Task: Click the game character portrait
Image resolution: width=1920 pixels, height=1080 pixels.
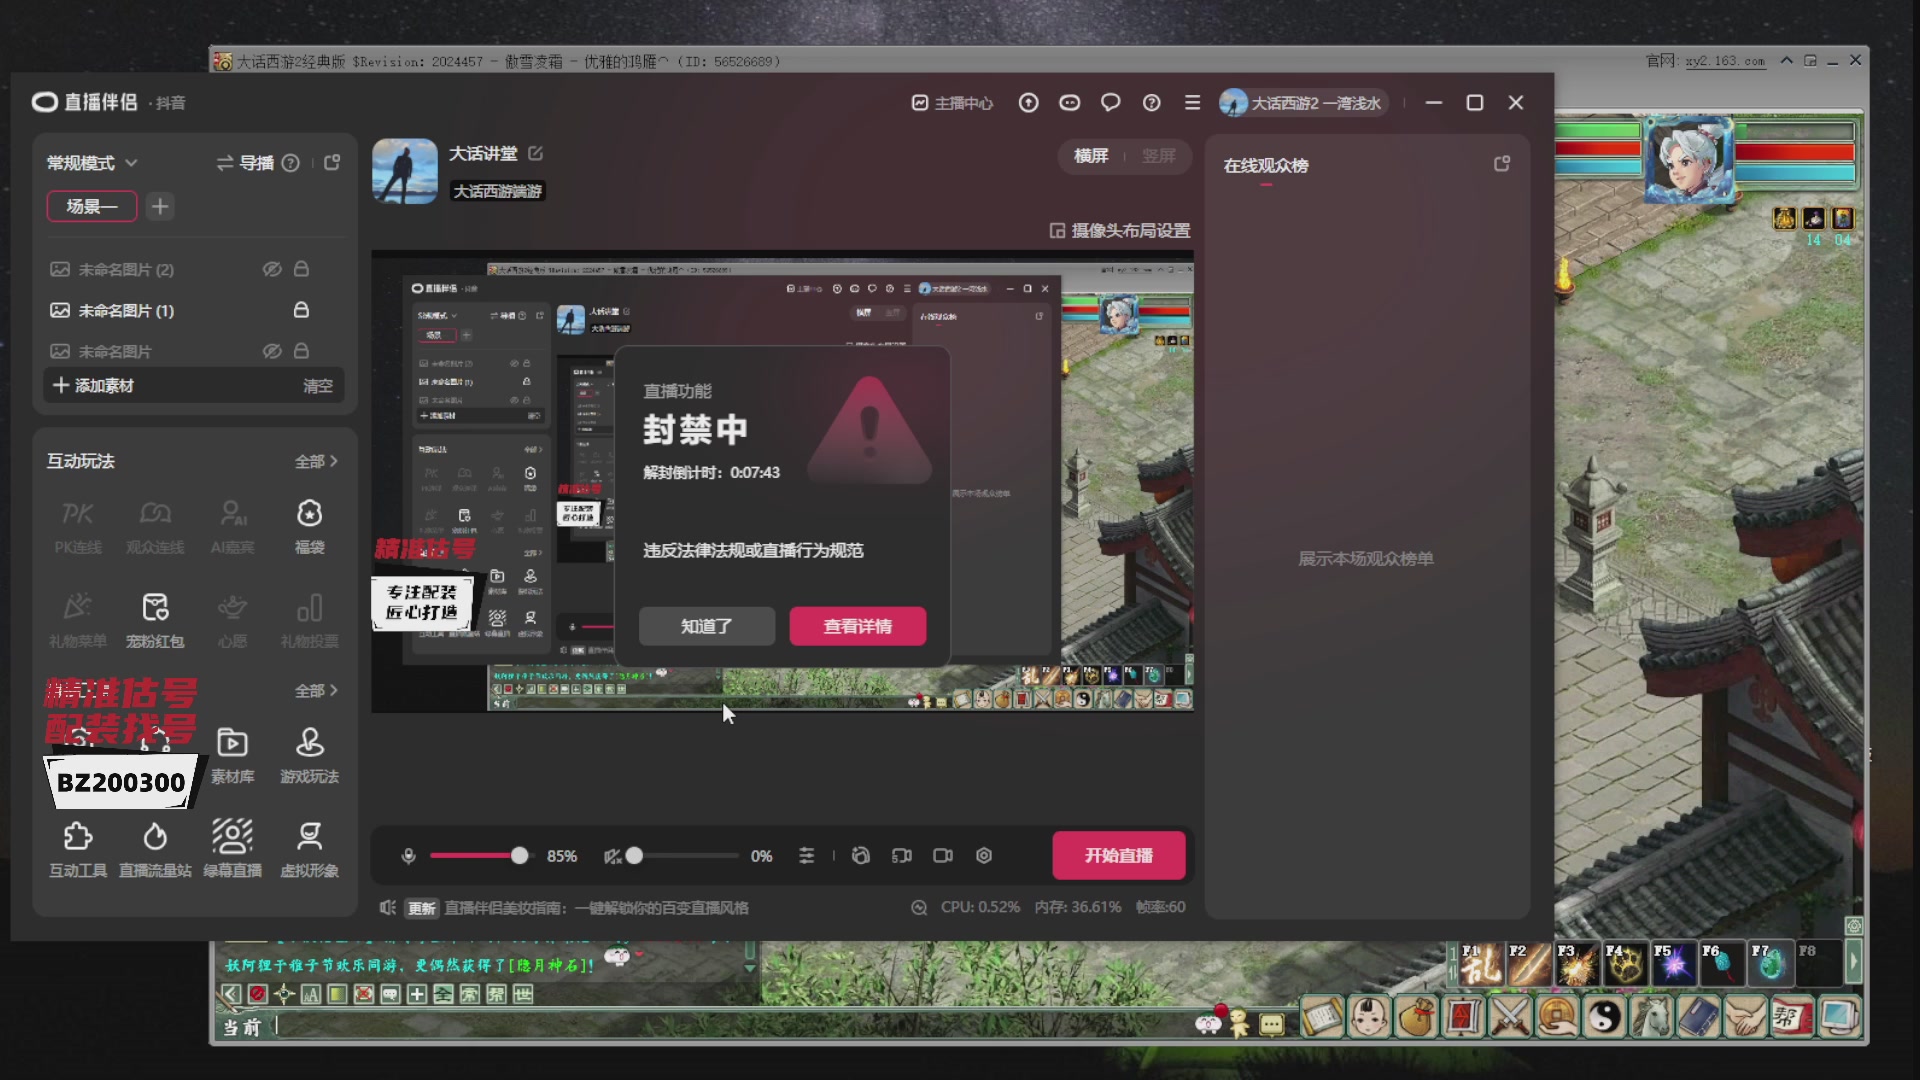Action: (1689, 160)
